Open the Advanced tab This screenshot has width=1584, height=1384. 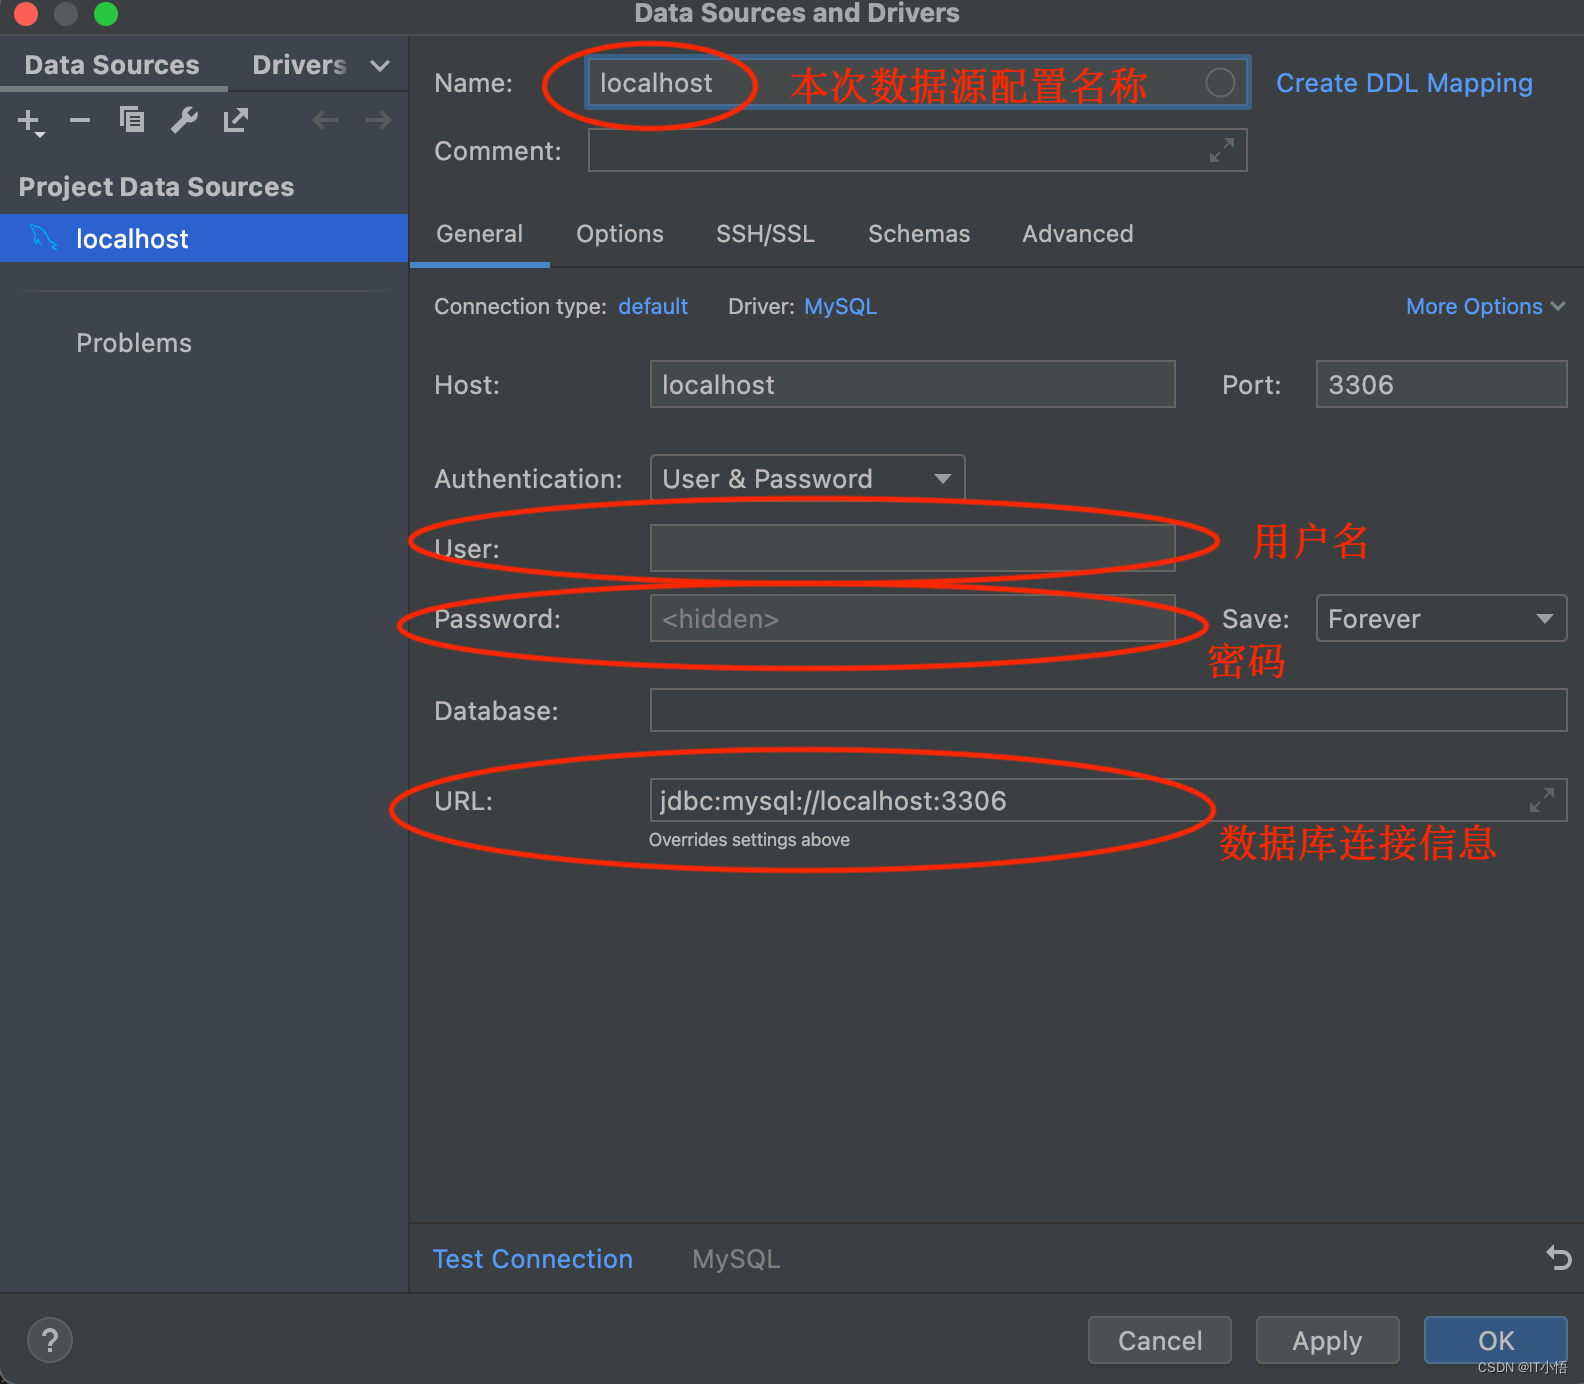tap(1078, 234)
